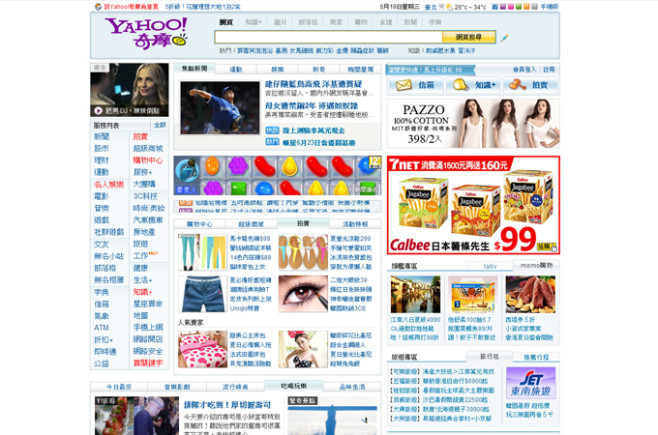Click the blue water bottle game icon

pyautogui.click(x=187, y=170)
